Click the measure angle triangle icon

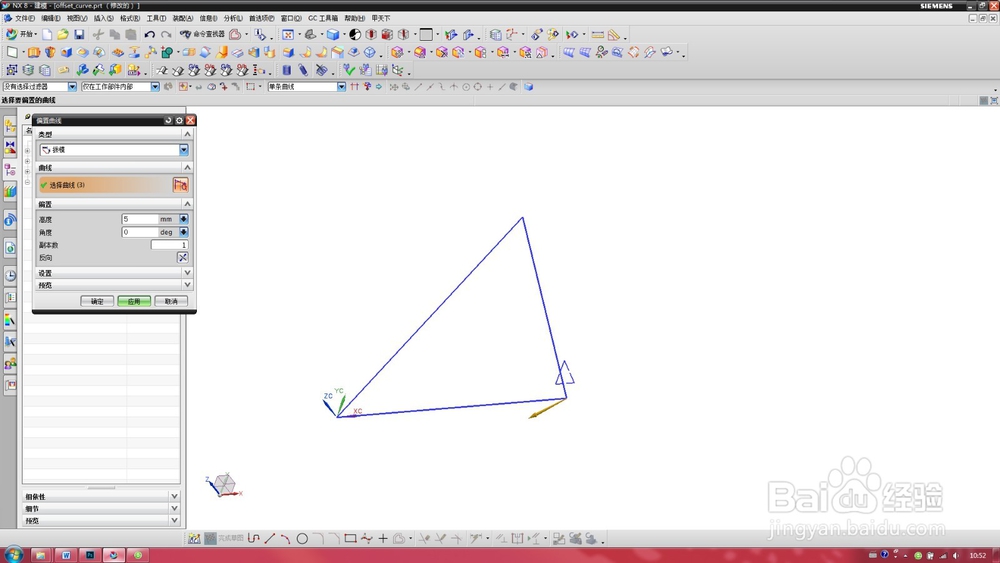tap(614, 34)
